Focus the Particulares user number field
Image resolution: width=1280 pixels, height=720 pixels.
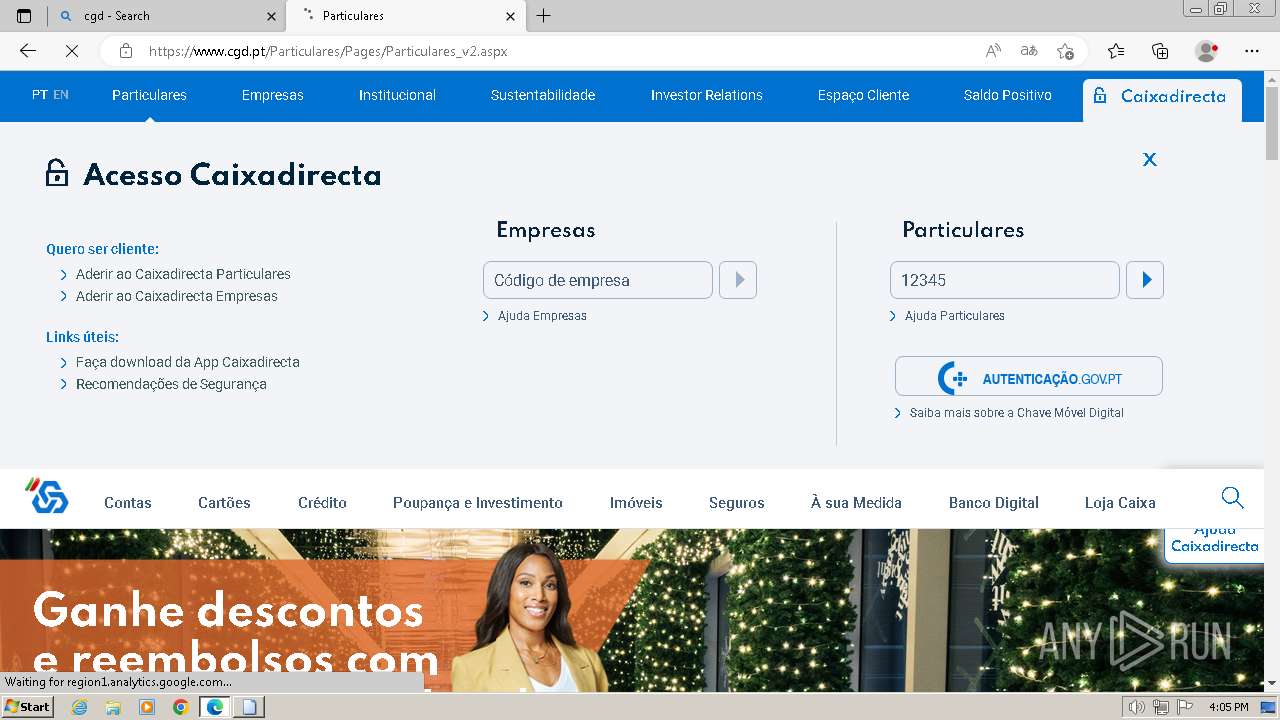[x=1005, y=280]
